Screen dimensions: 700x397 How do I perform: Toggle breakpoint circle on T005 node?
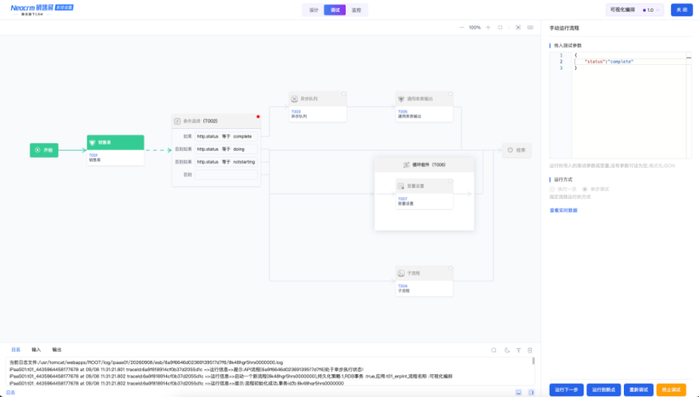point(450,94)
